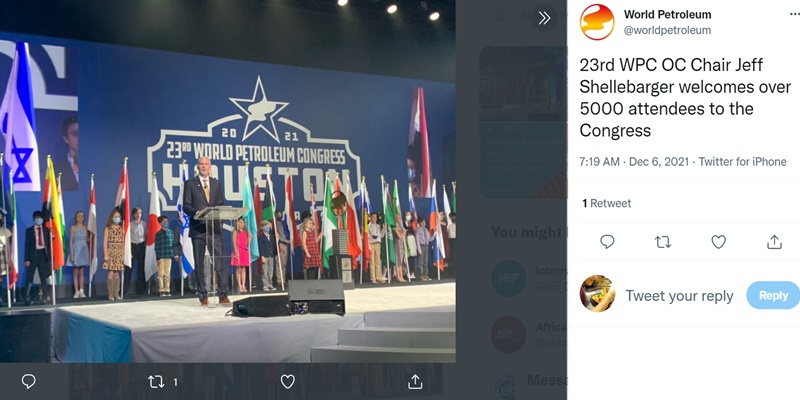
Task: Focus the Tweet your reply field
Action: (680, 296)
